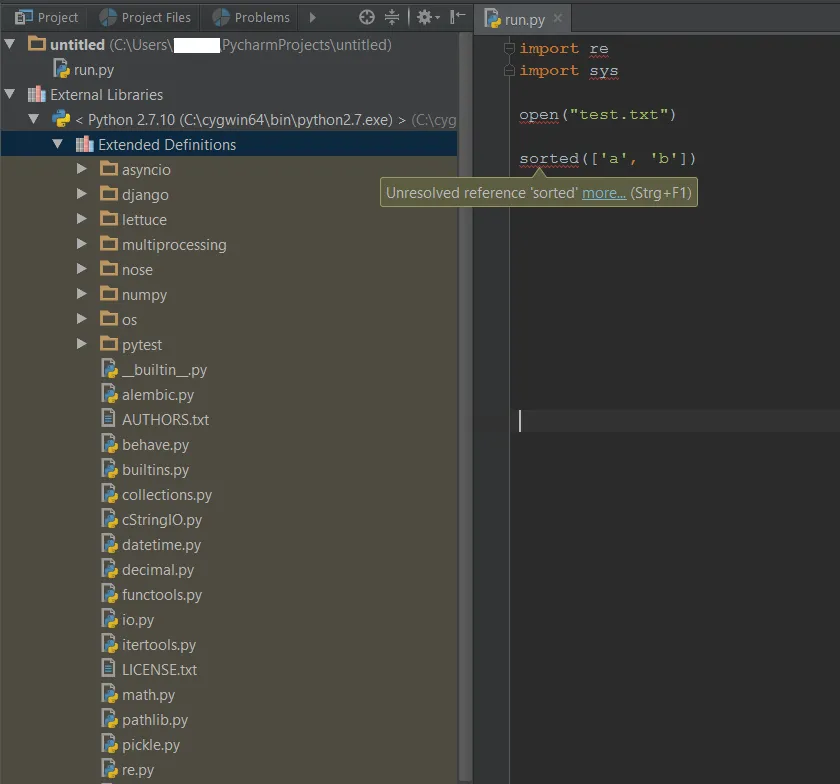The image size is (840, 784).
Task: Click the scroll from source target icon
Action: coord(367,17)
